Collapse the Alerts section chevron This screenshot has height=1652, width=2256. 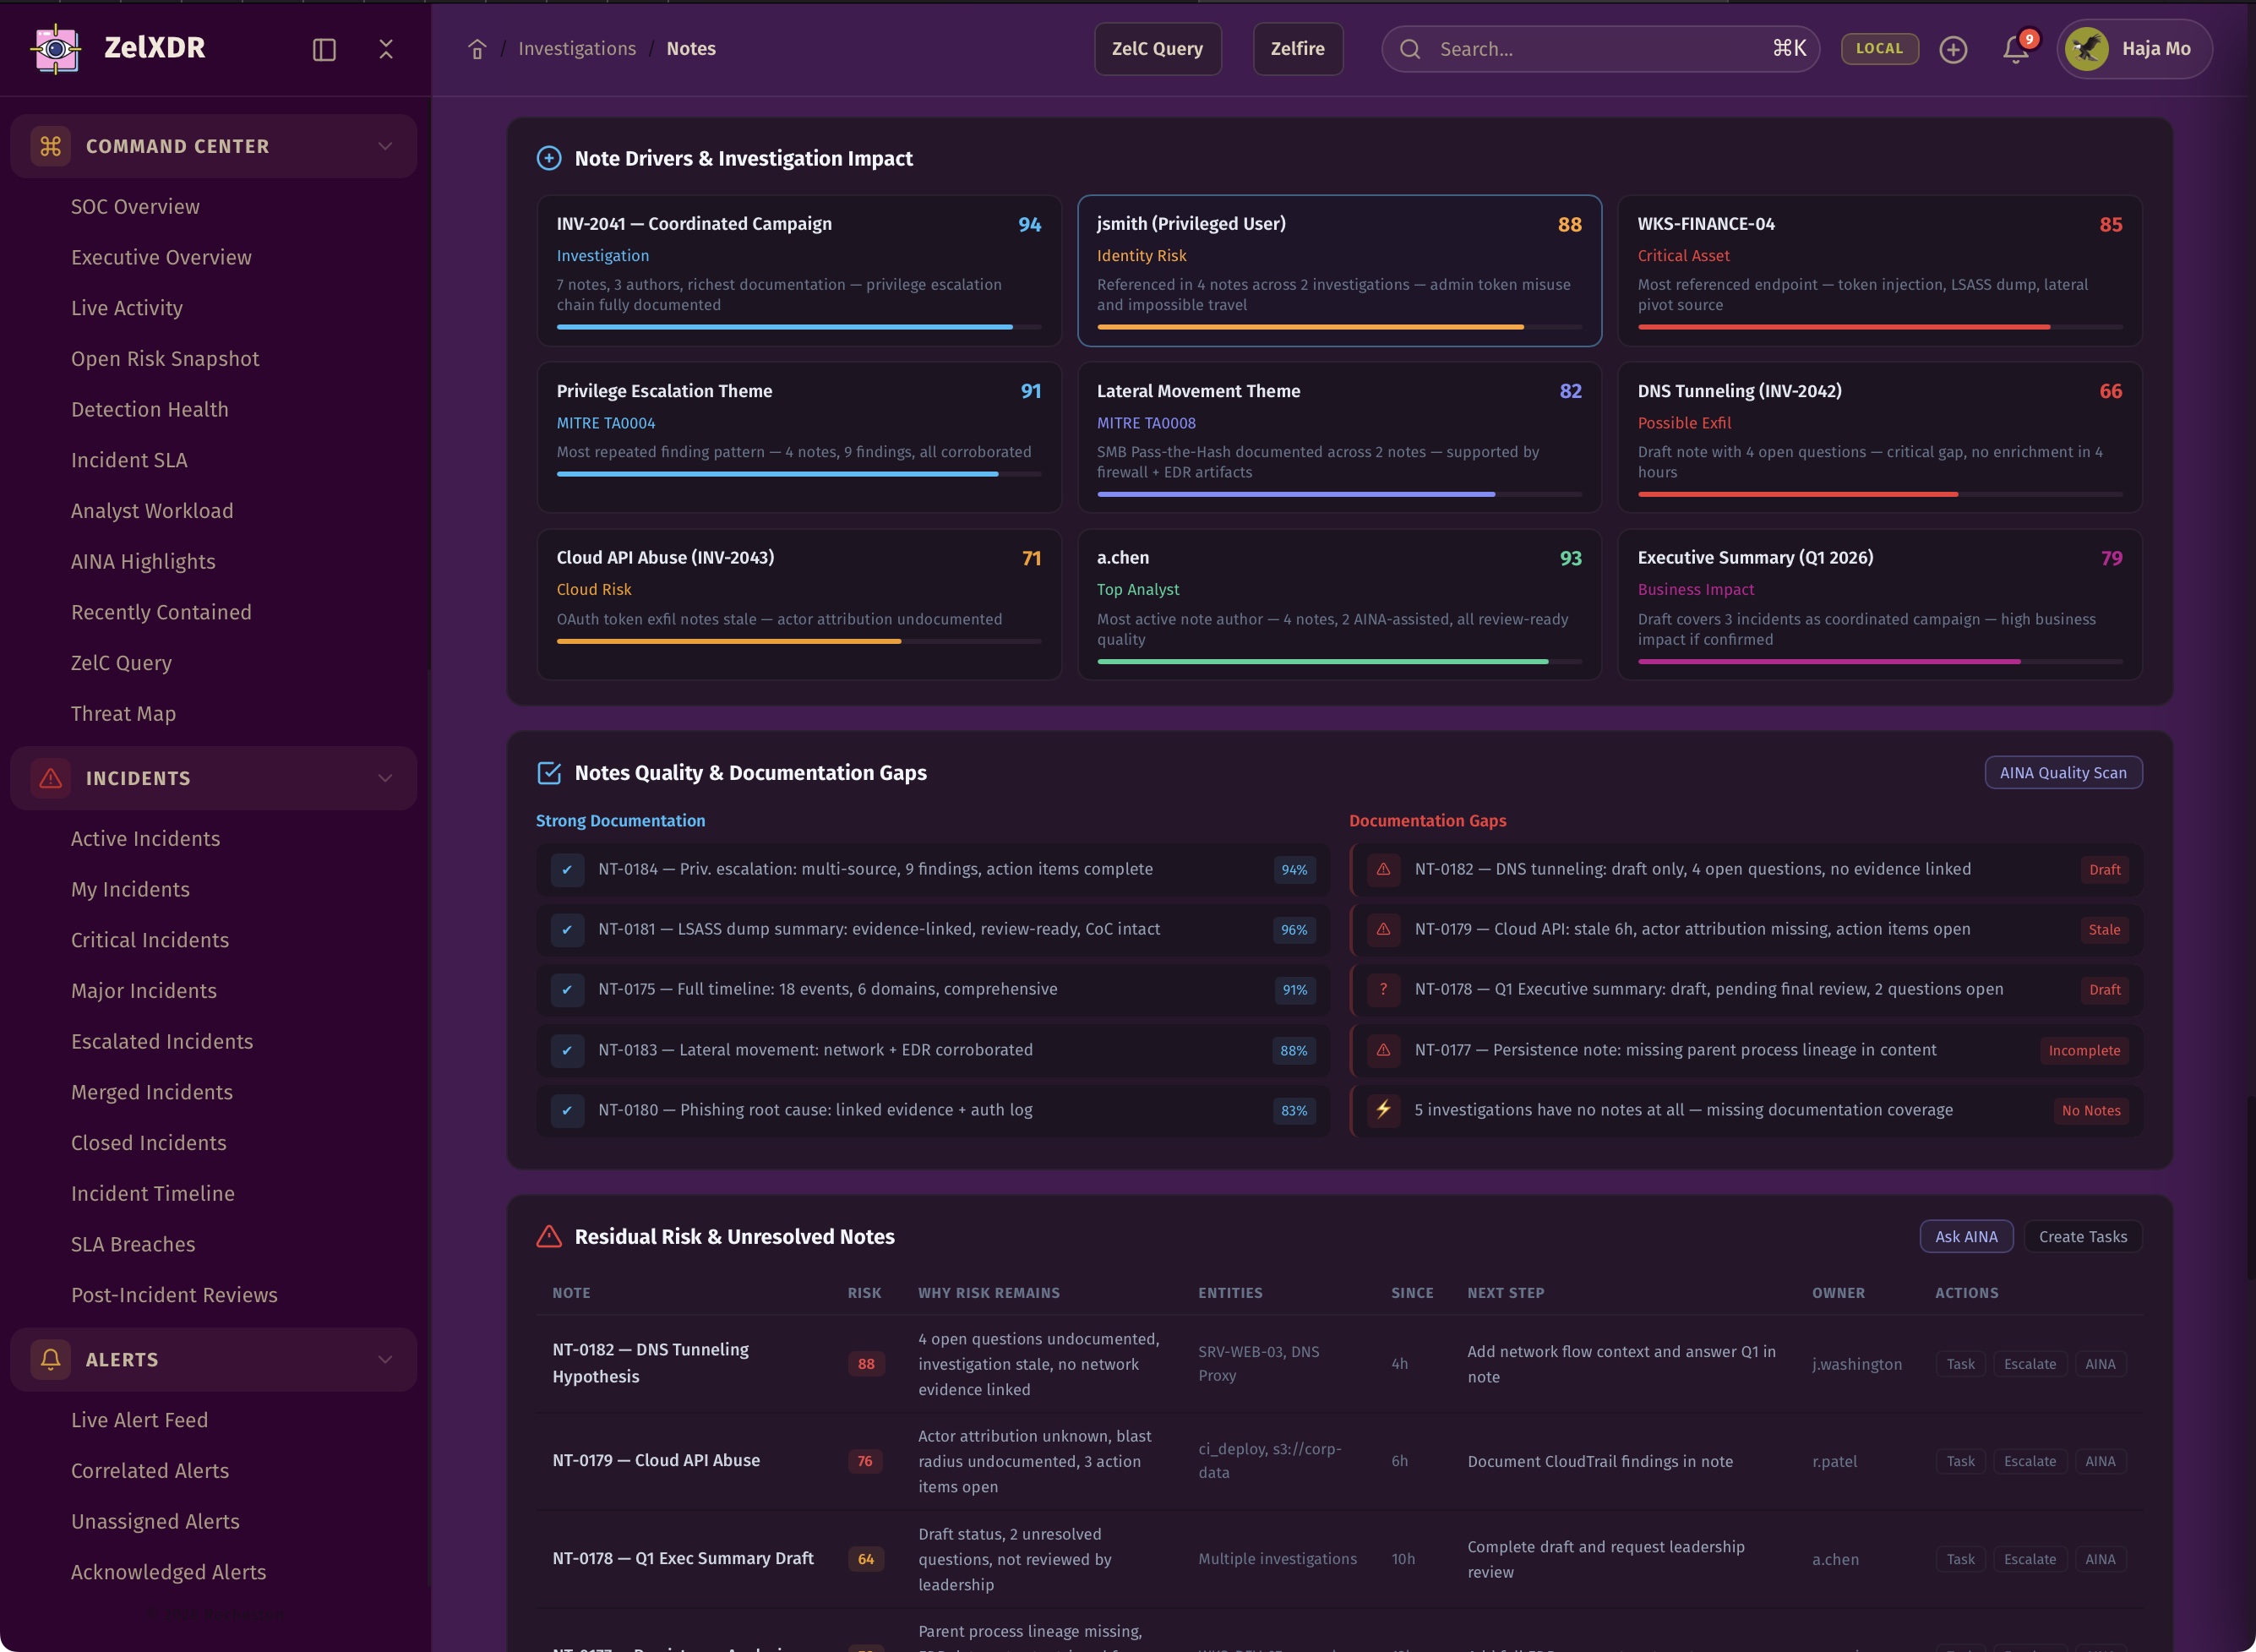(x=385, y=1359)
